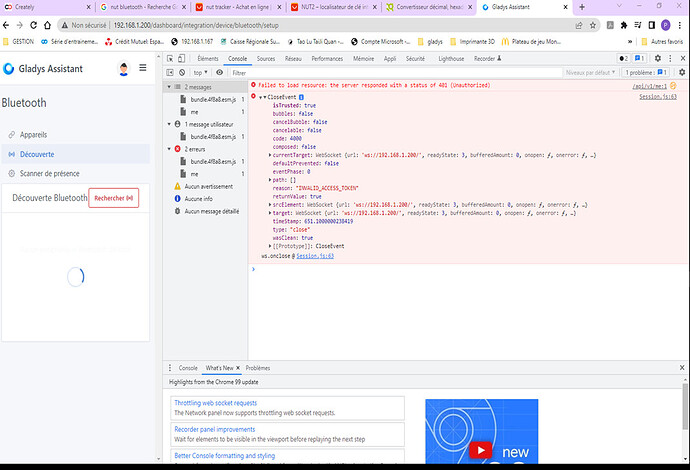Toggle the device toolbar icon
Viewport: 690px width, 470px height.
[x=181, y=59]
